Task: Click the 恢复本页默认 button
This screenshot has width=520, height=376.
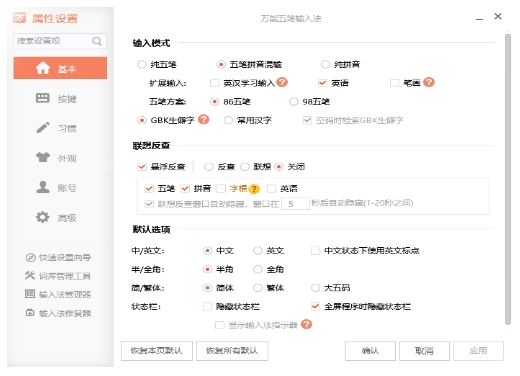Action: click(157, 351)
